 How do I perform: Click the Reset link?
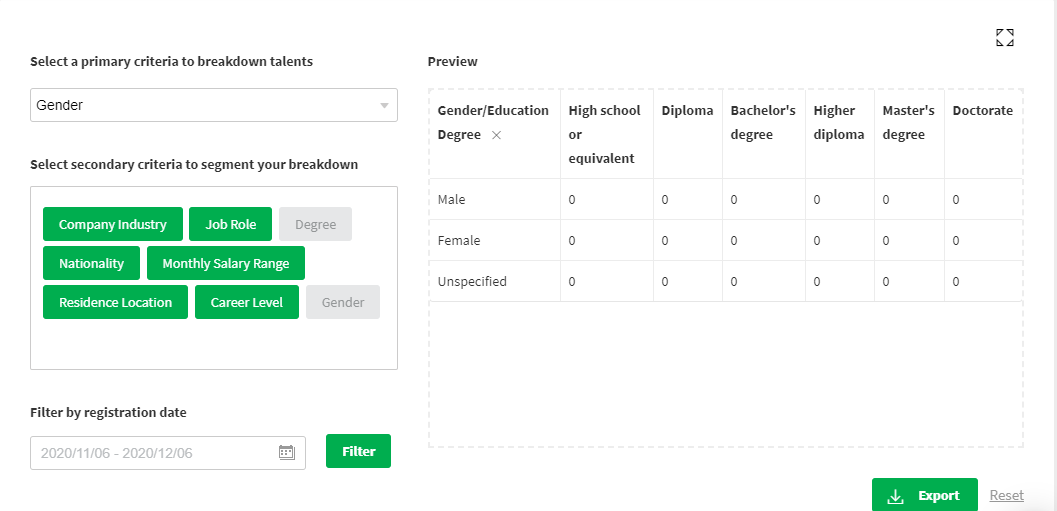pyautogui.click(x=1006, y=495)
